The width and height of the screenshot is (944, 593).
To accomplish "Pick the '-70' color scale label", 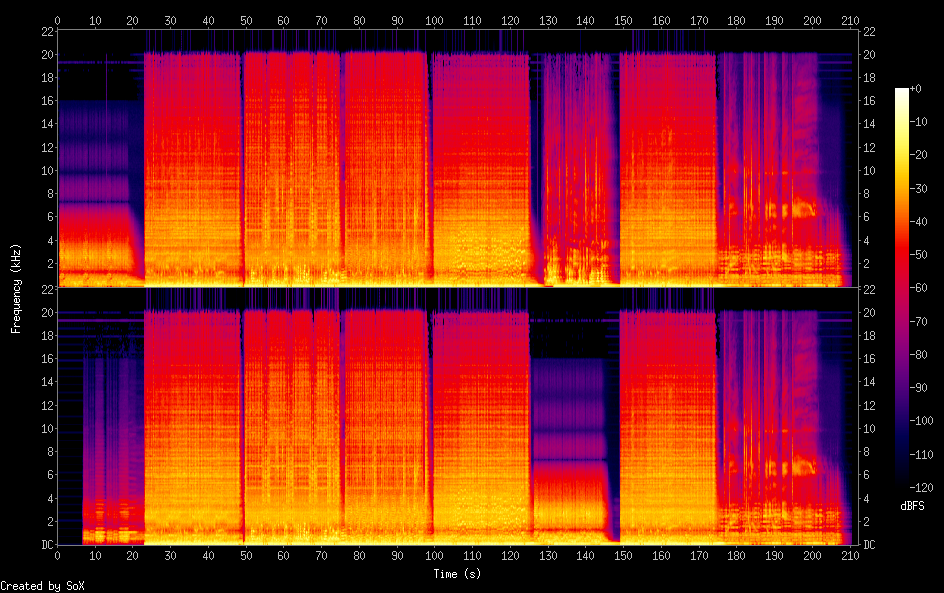I will 919,321.
